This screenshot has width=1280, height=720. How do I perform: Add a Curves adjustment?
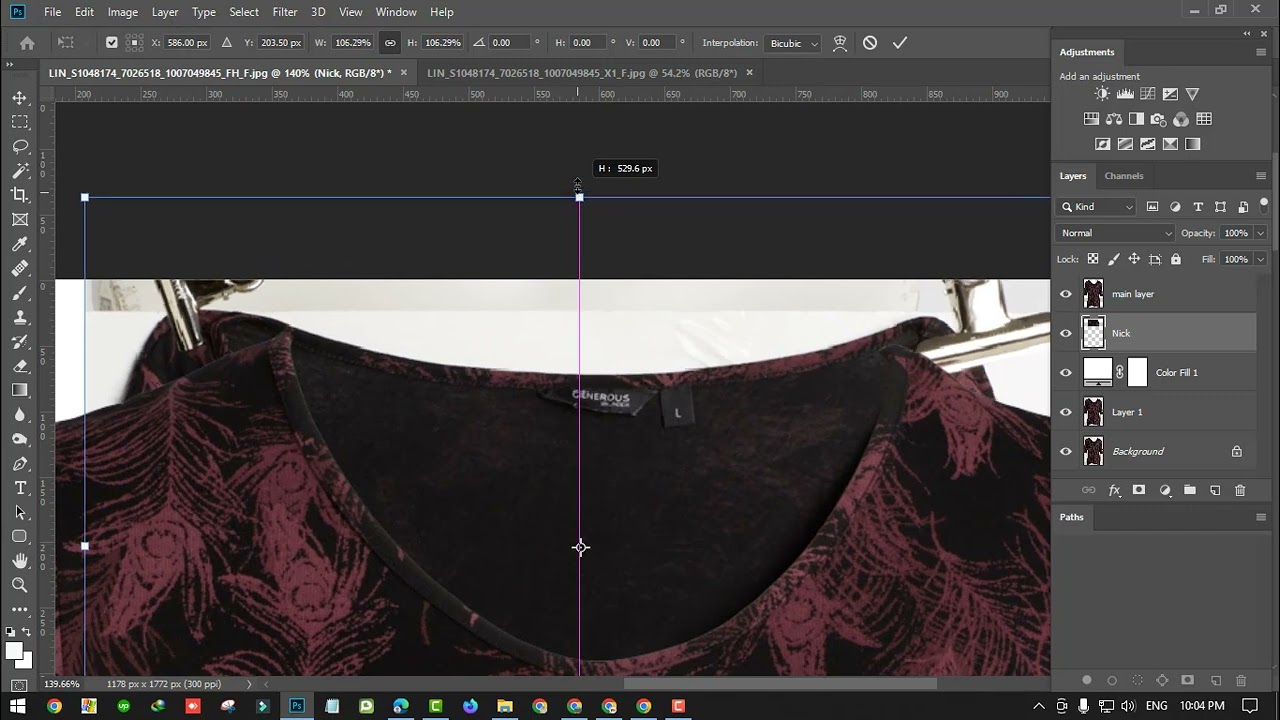pyautogui.click(x=1147, y=94)
